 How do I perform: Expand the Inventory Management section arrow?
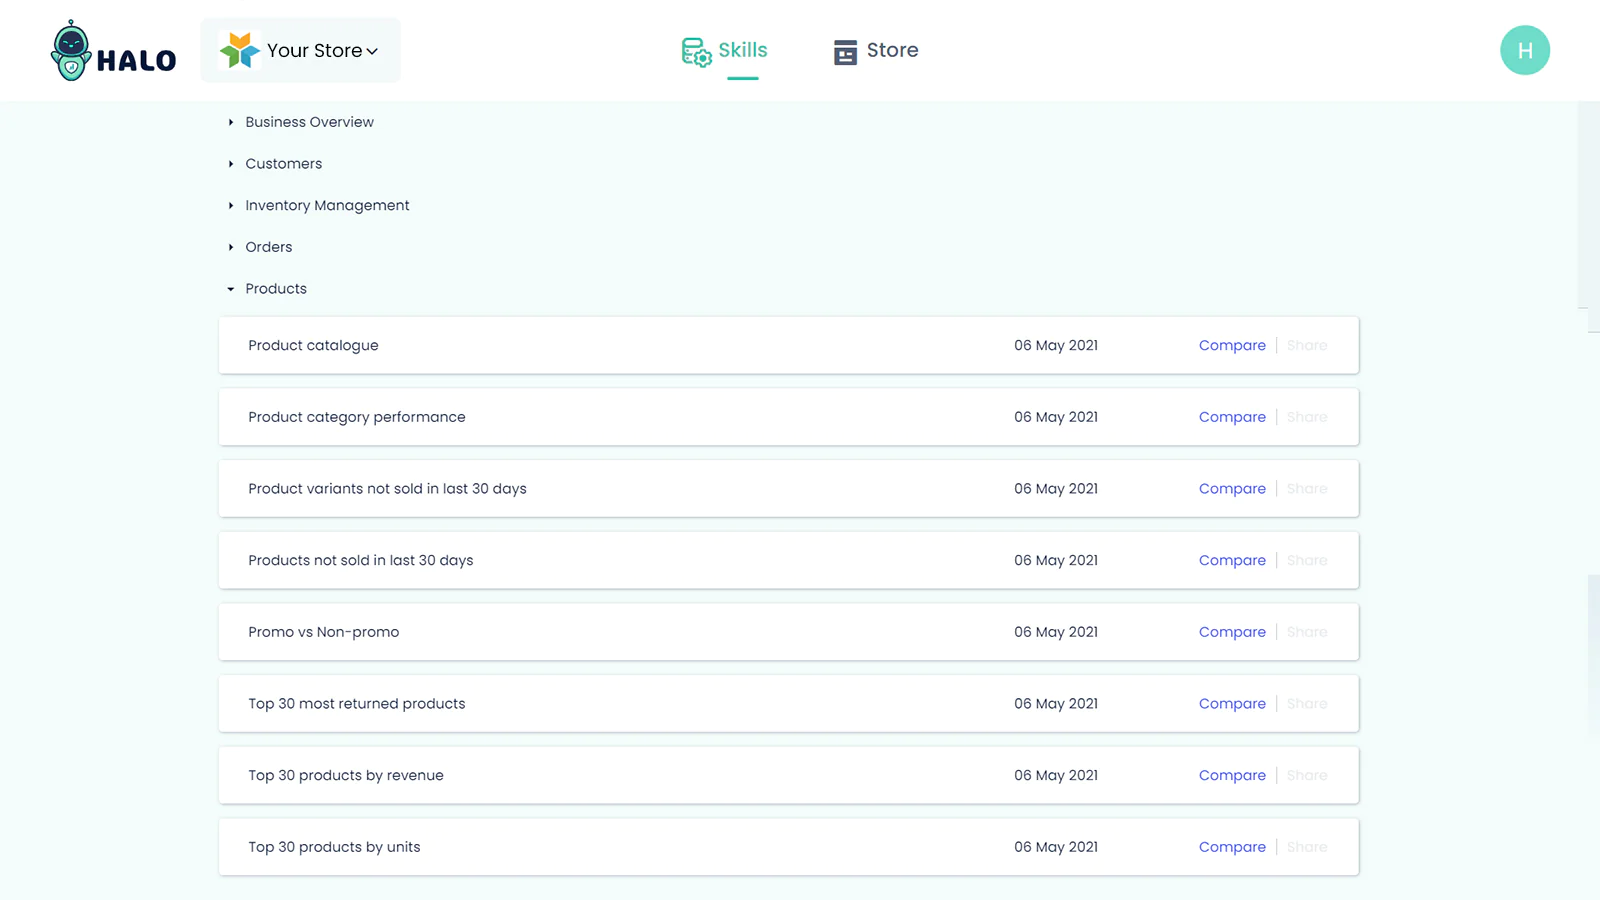click(231, 205)
